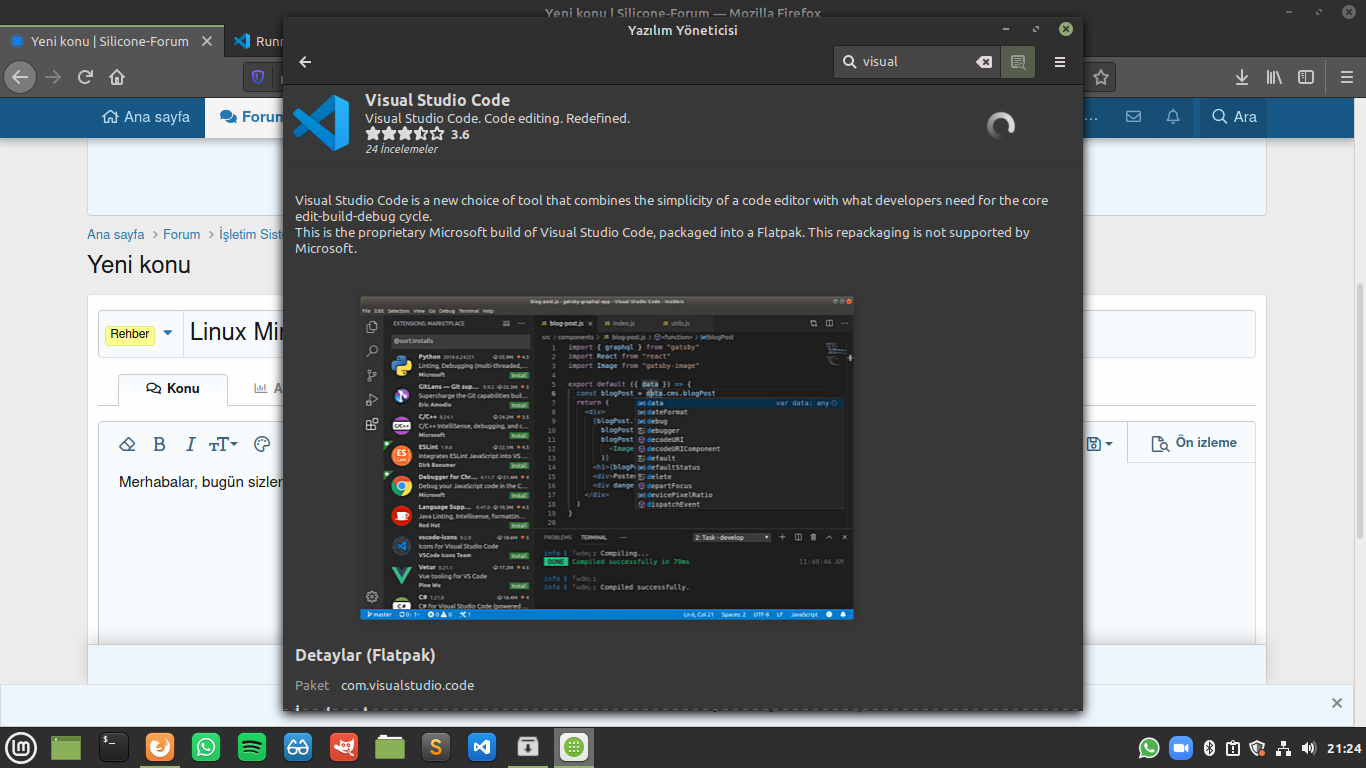
Task: Click the eraser remove-formatting icon in the editor
Action: (127, 444)
